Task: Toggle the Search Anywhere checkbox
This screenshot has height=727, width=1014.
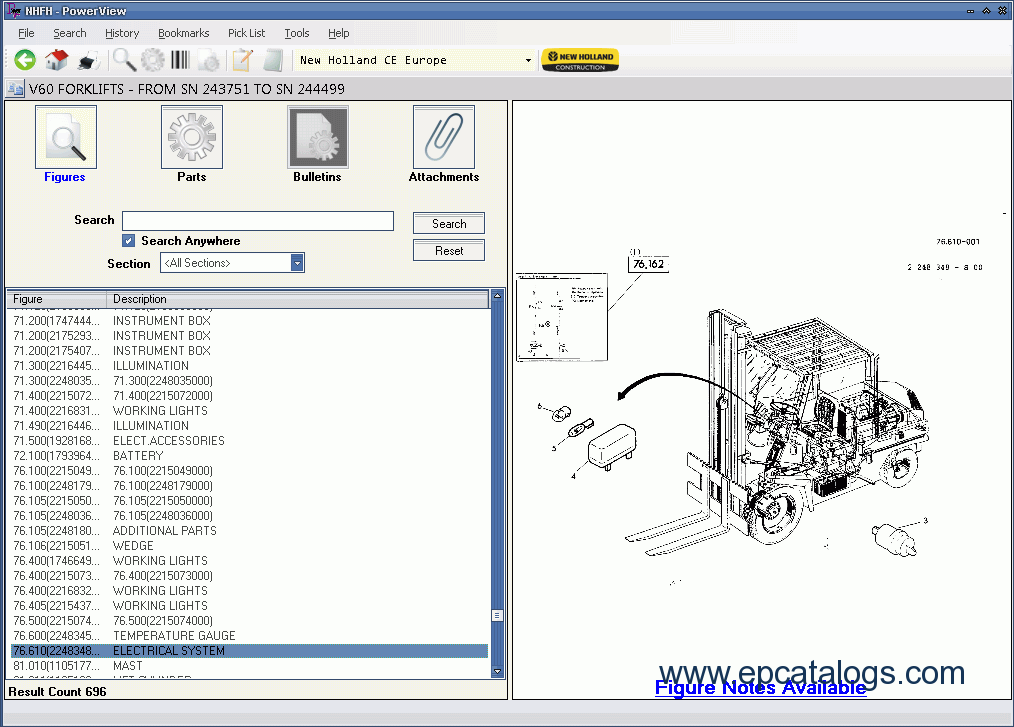Action: [129, 241]
